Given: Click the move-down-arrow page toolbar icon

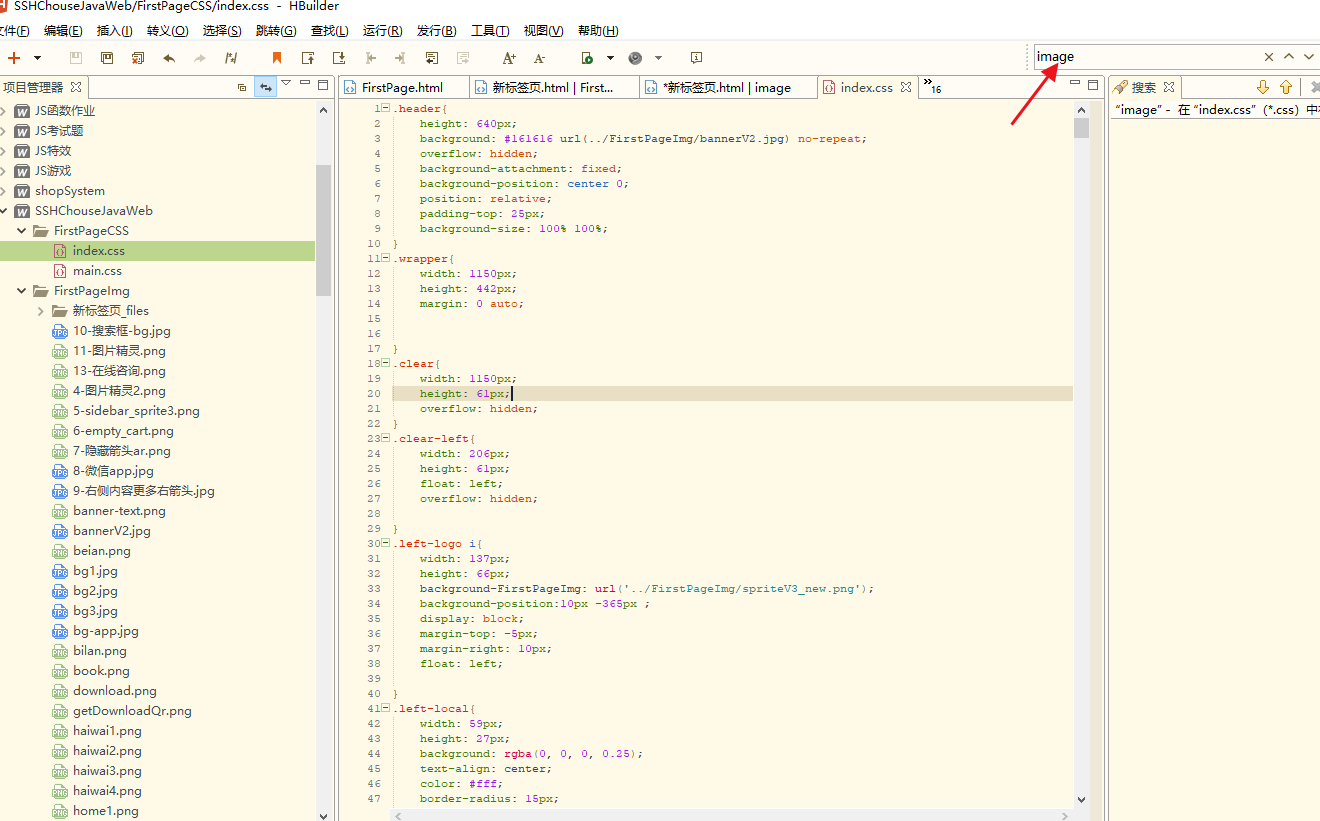Looking at the screenshot, I should tap(339, 58).
